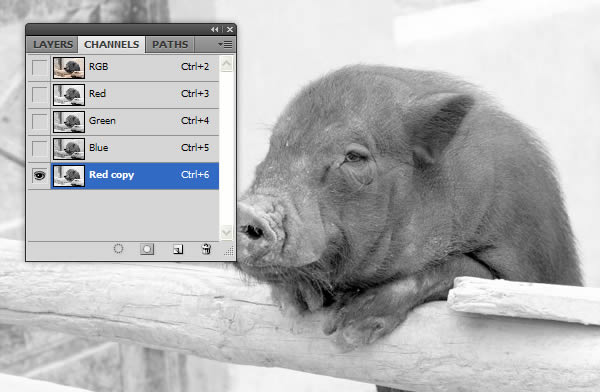Click the channel list scroll up arrow

pos(227,64)
